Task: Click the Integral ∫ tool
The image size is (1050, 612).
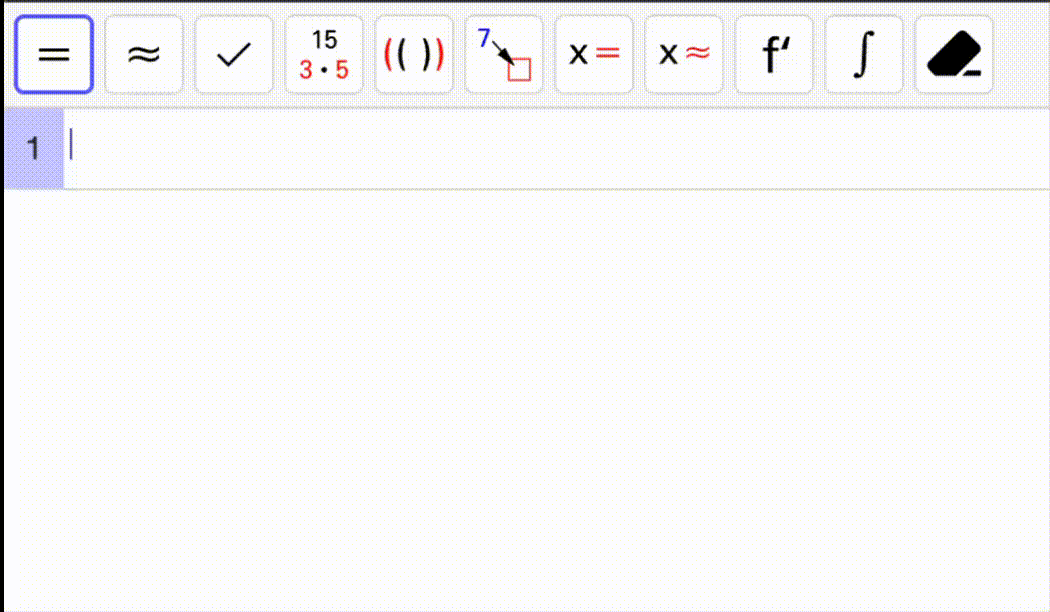Action: tap(864, 55)
